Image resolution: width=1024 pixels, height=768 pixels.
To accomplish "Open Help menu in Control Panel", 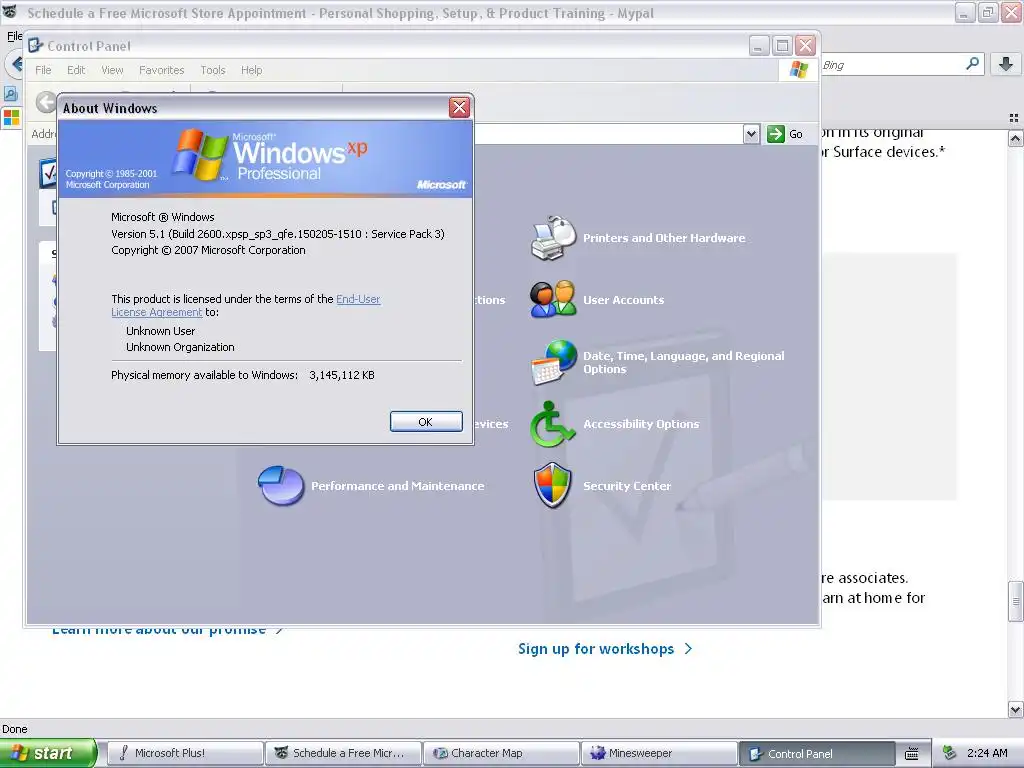I will pyautogui.click(x=251, y=70).
